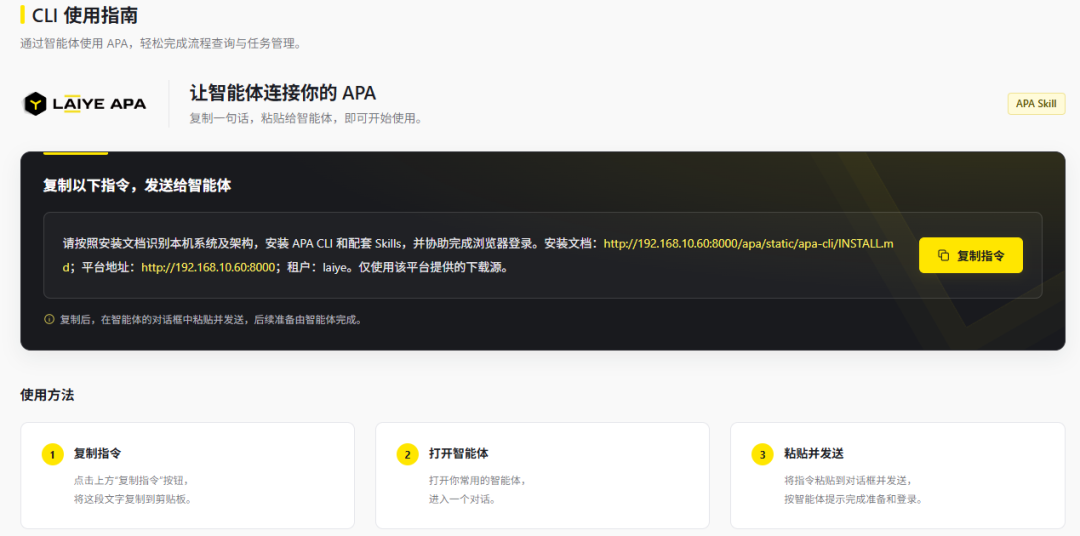Click the yellow number 2 step badge

pos(408,455)
